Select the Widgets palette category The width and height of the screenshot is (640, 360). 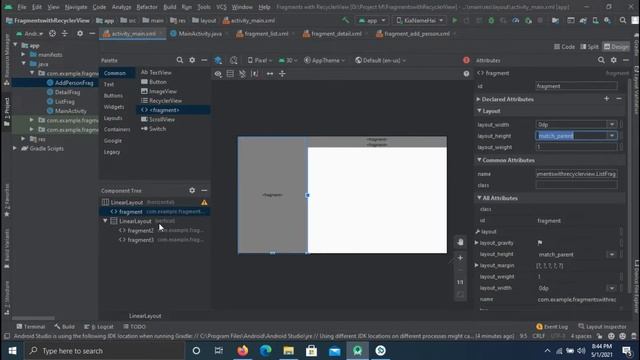[x=114, y=107]
